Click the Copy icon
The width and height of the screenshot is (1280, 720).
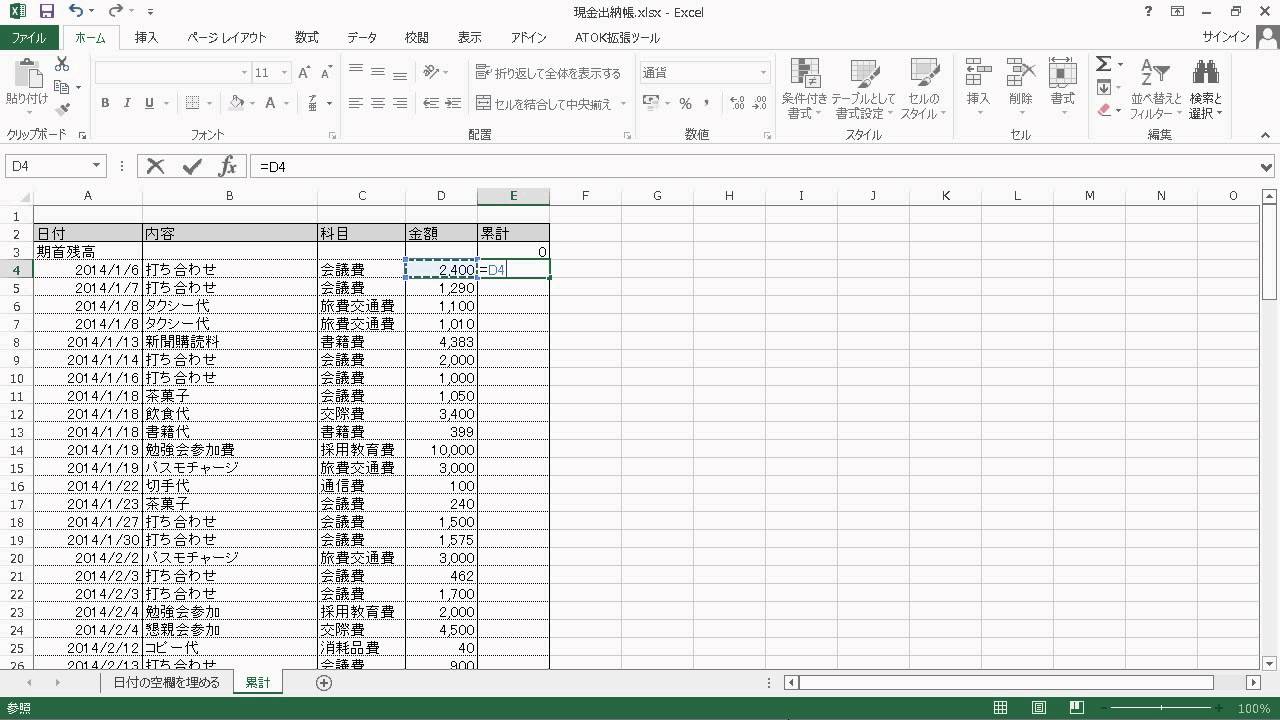click(x=62, y=87)
